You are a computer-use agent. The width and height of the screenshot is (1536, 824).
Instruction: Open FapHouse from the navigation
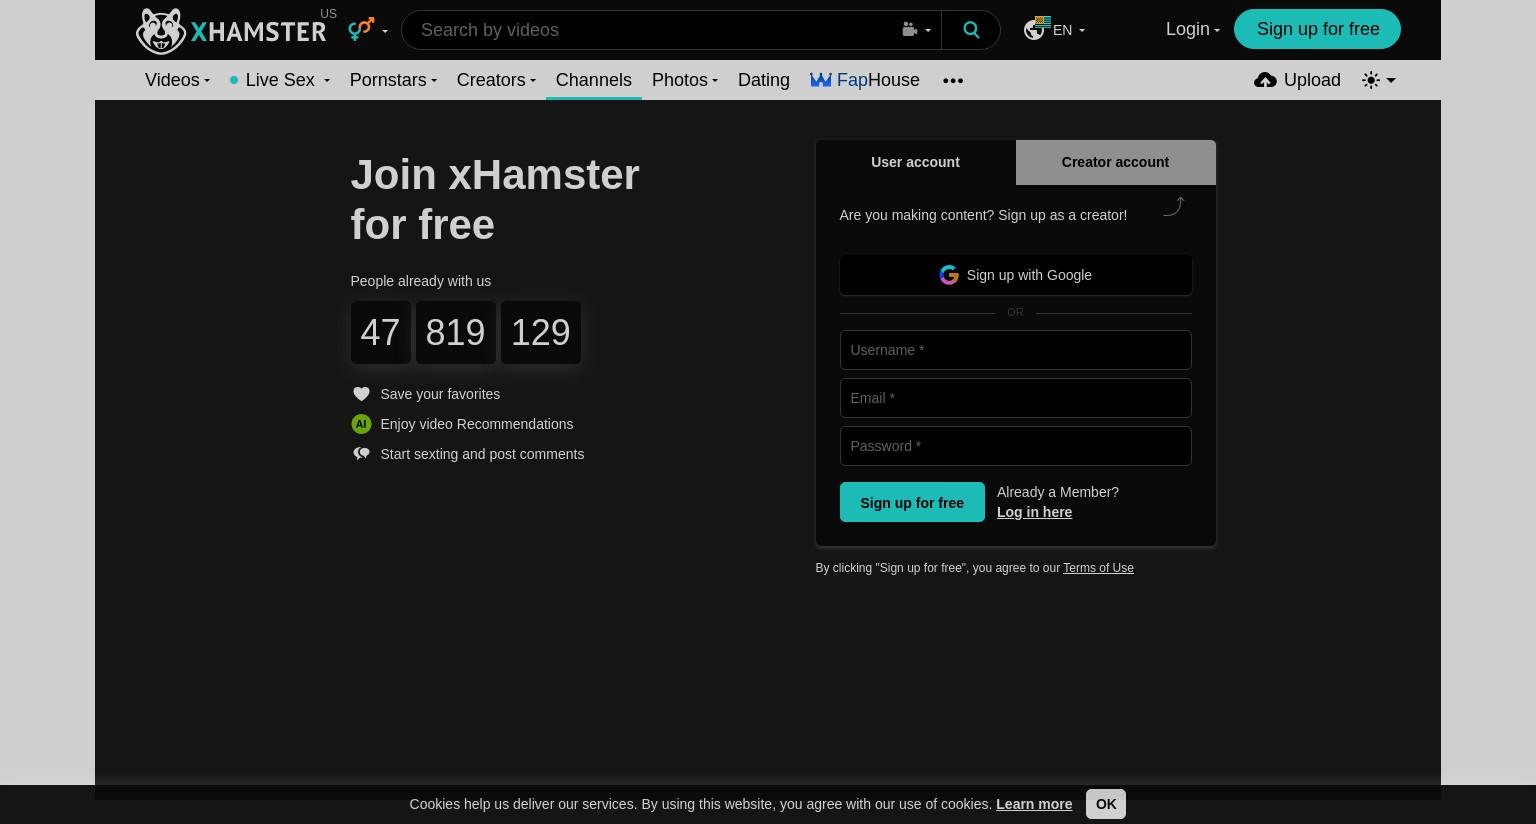[x=865, y=80]
